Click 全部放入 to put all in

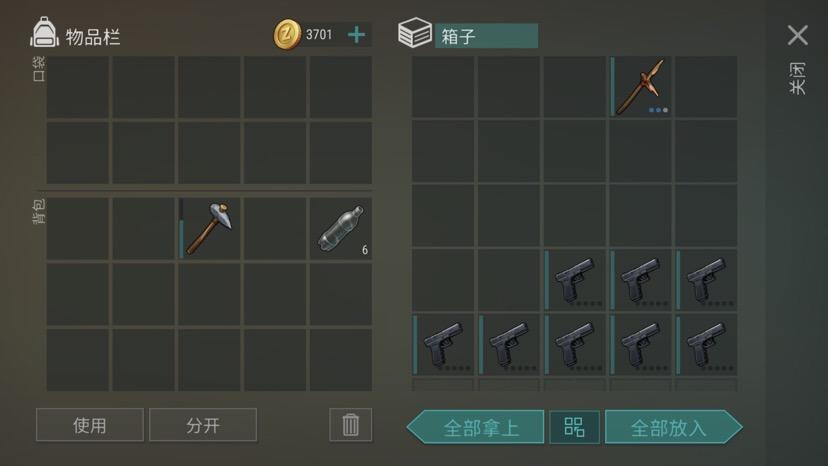click(673, 427)
